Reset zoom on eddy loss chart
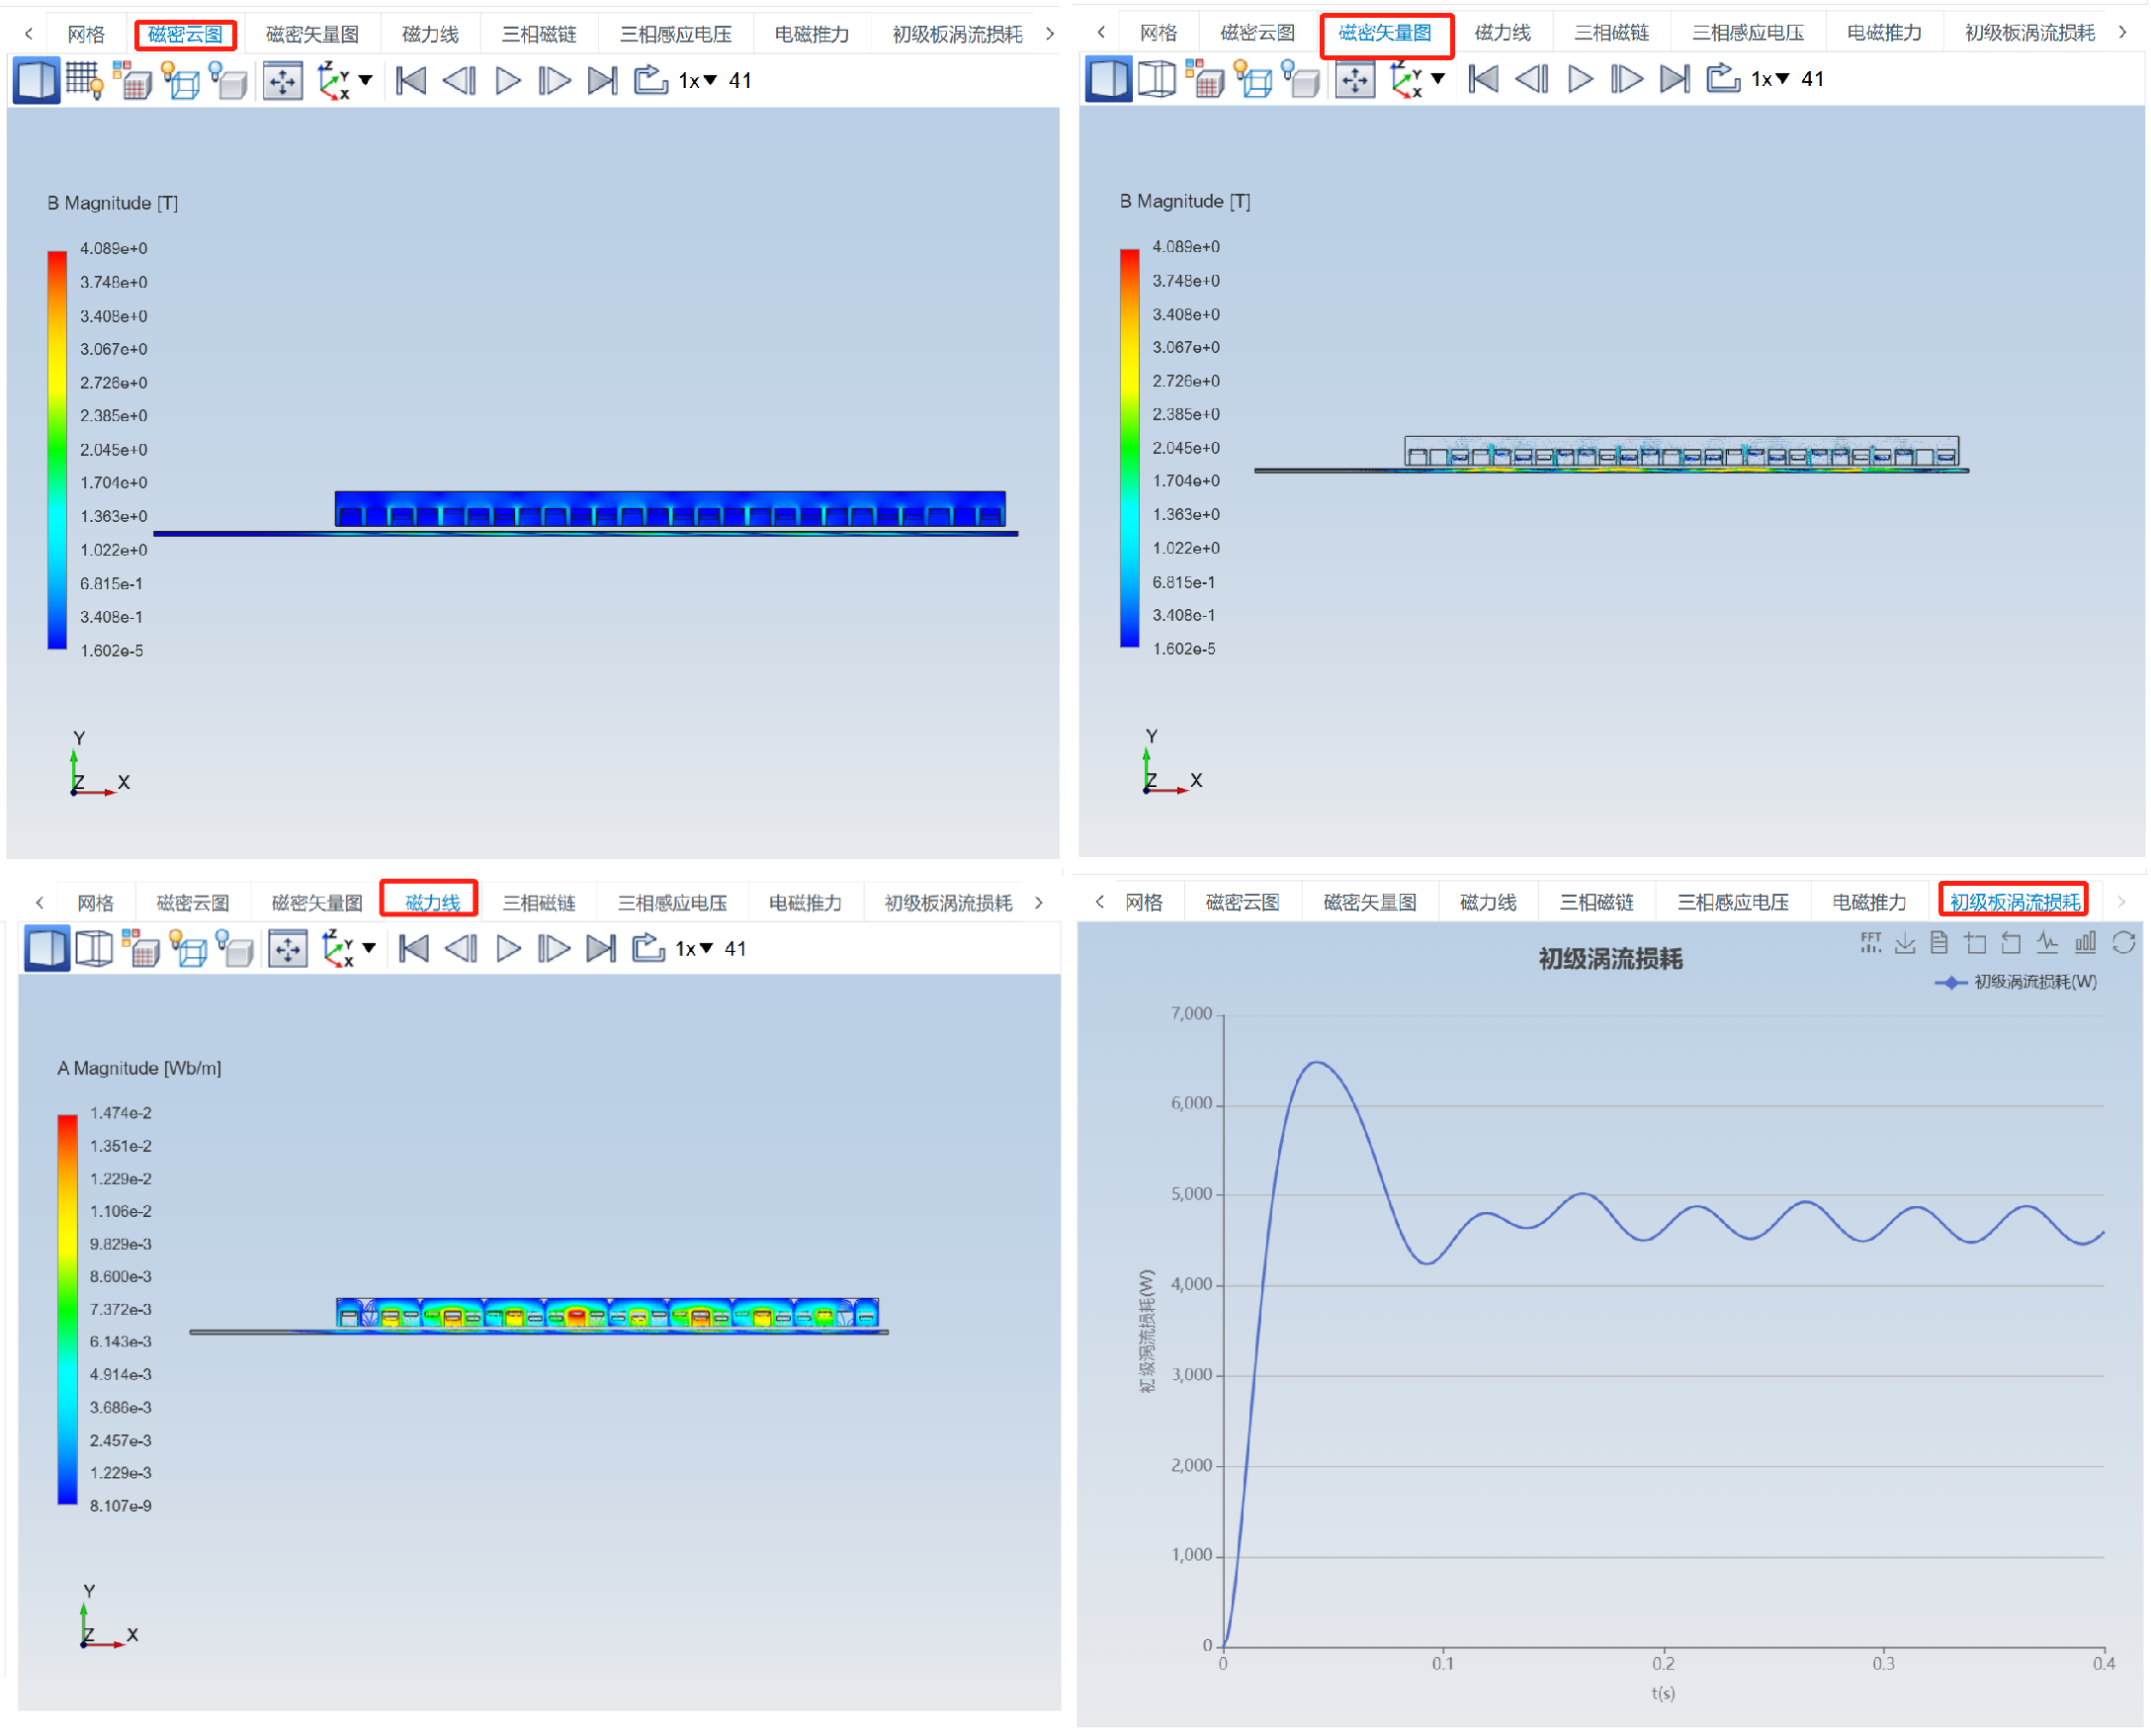 tap(2011, 943)
